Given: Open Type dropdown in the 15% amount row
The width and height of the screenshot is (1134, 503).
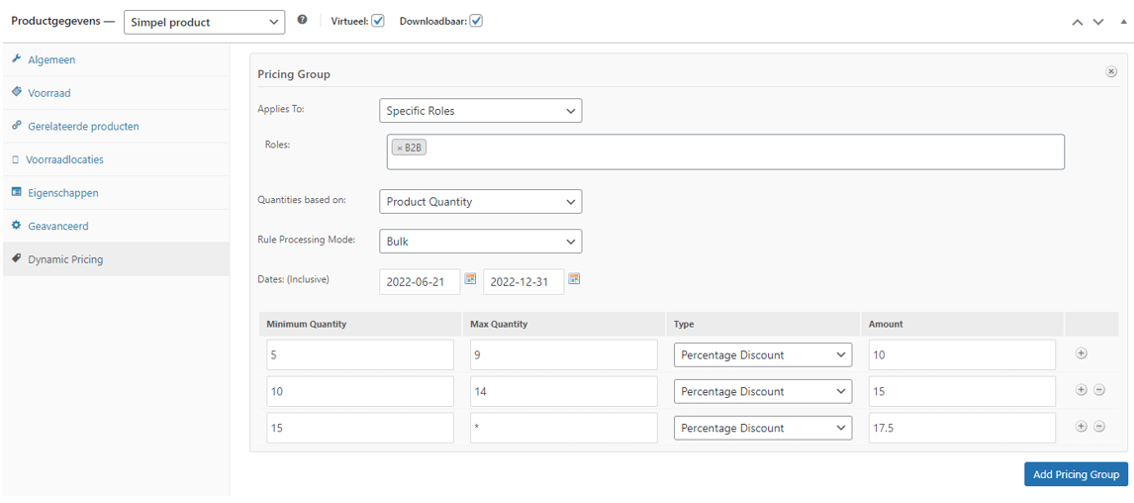Looking at the screenshot, I should pos(763,391).
